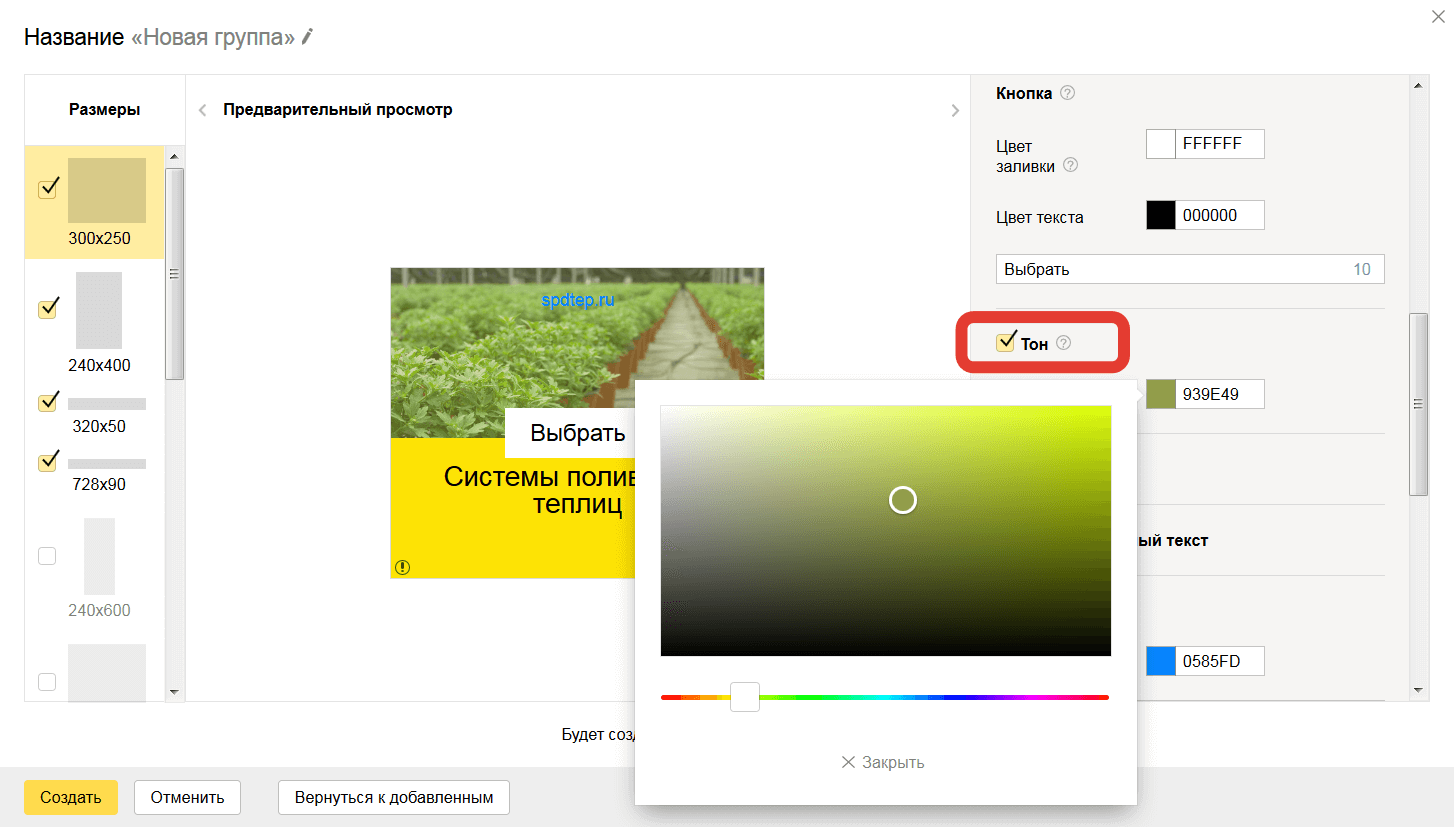Click Вернуться к добавленным button
Viewport: 1454px width, 827px height.
[393, 797]
